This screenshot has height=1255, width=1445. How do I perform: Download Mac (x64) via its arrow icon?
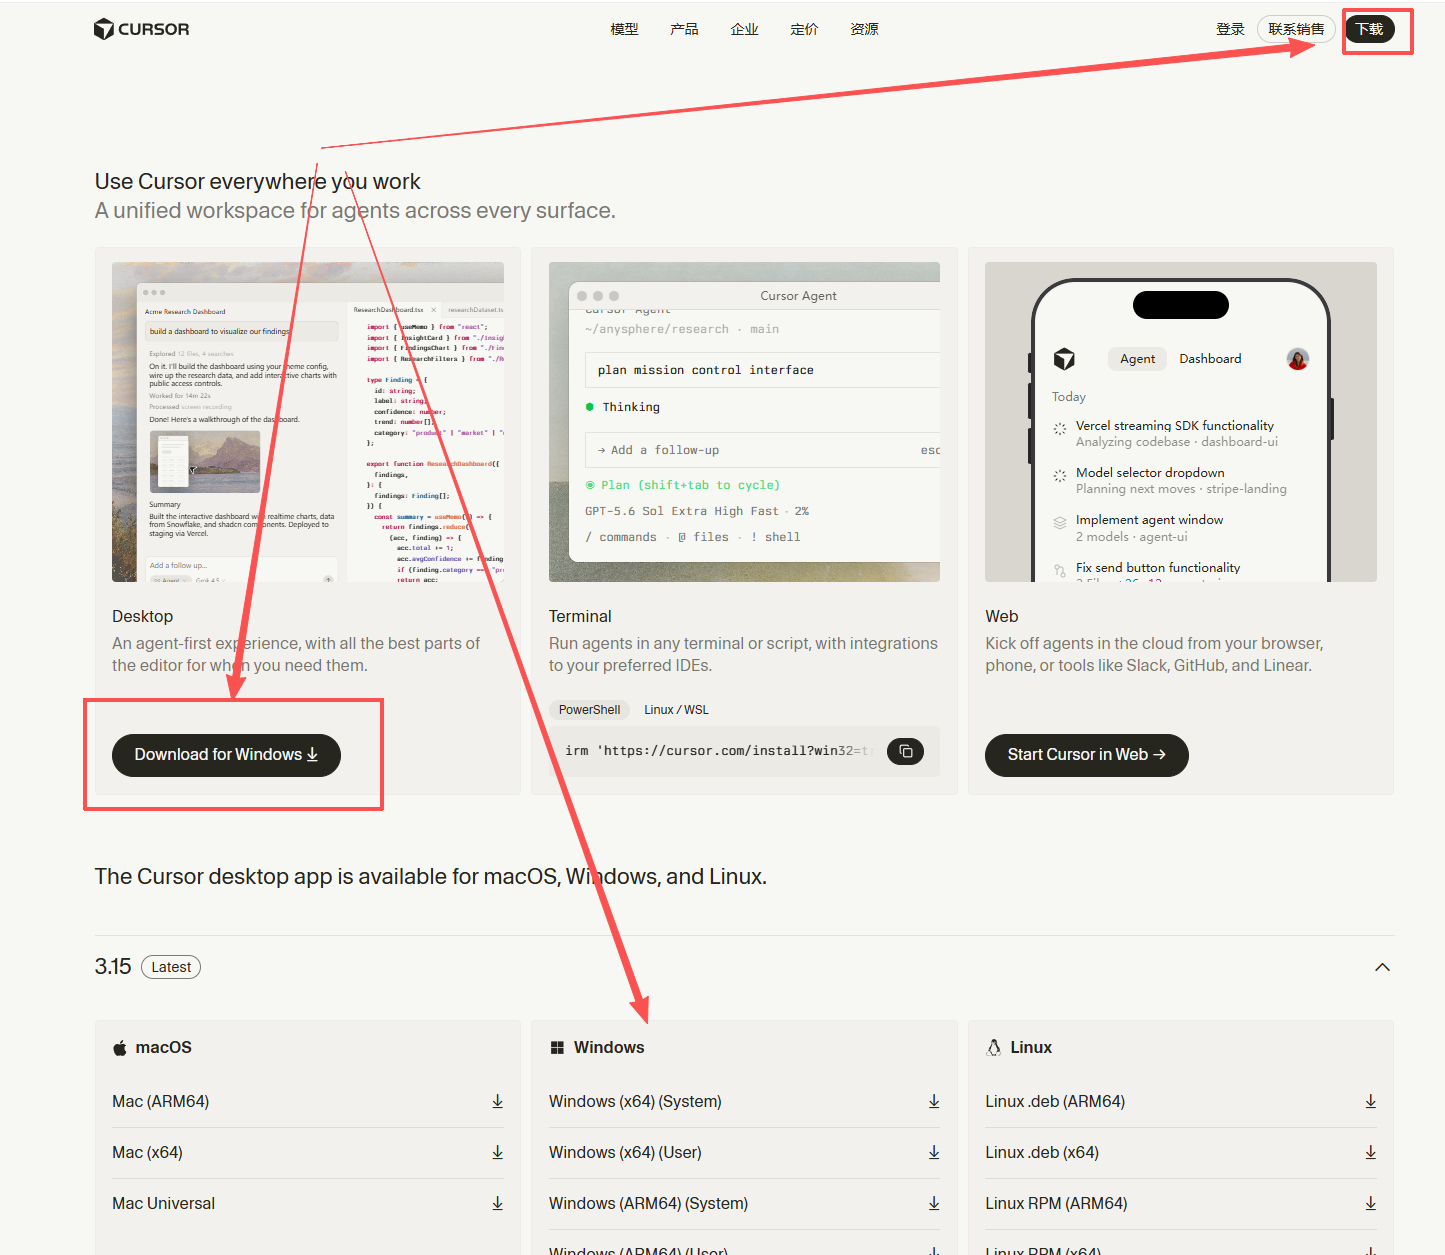[497, 1152]
